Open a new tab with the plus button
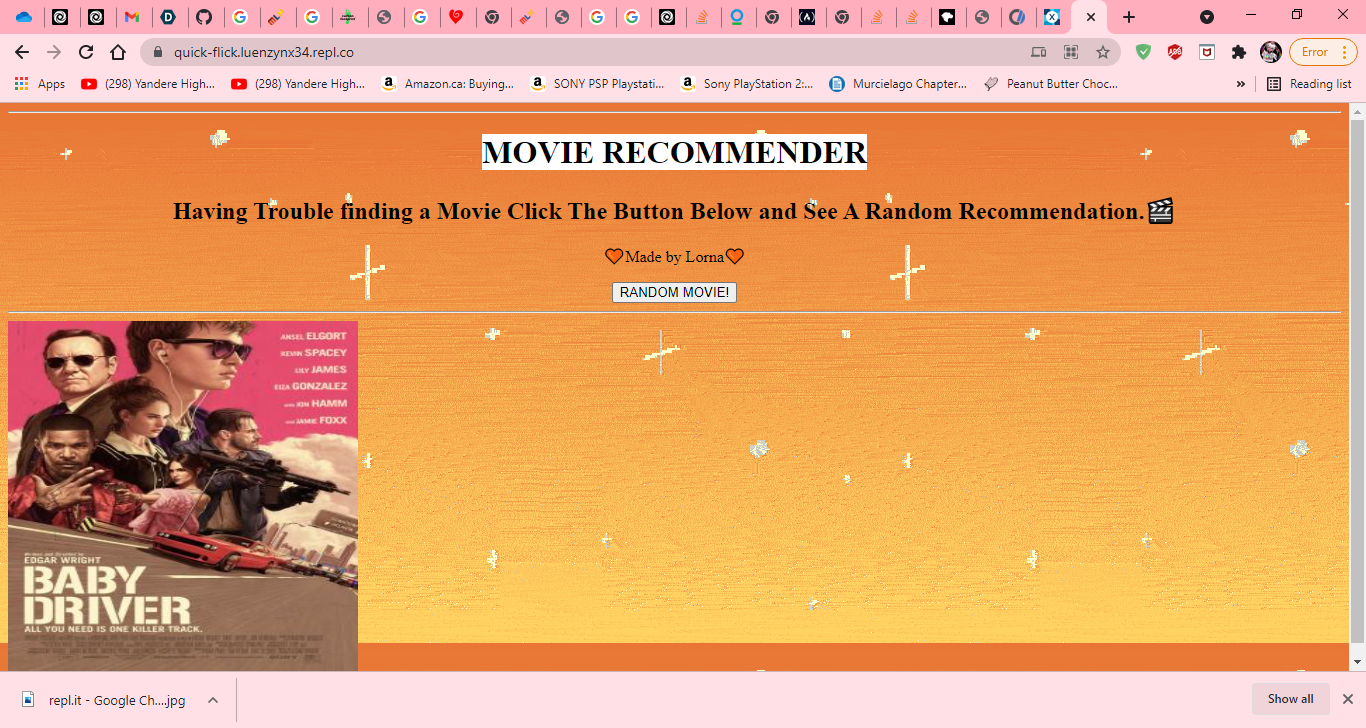This screenshot has height=728, width=1366. coord(1129,17)
